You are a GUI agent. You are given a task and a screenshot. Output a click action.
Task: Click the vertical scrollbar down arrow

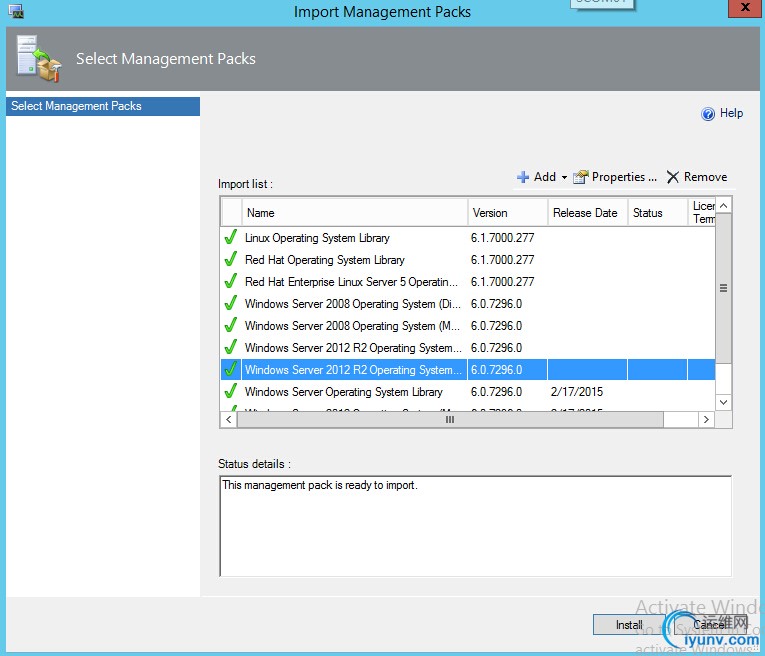724,402
